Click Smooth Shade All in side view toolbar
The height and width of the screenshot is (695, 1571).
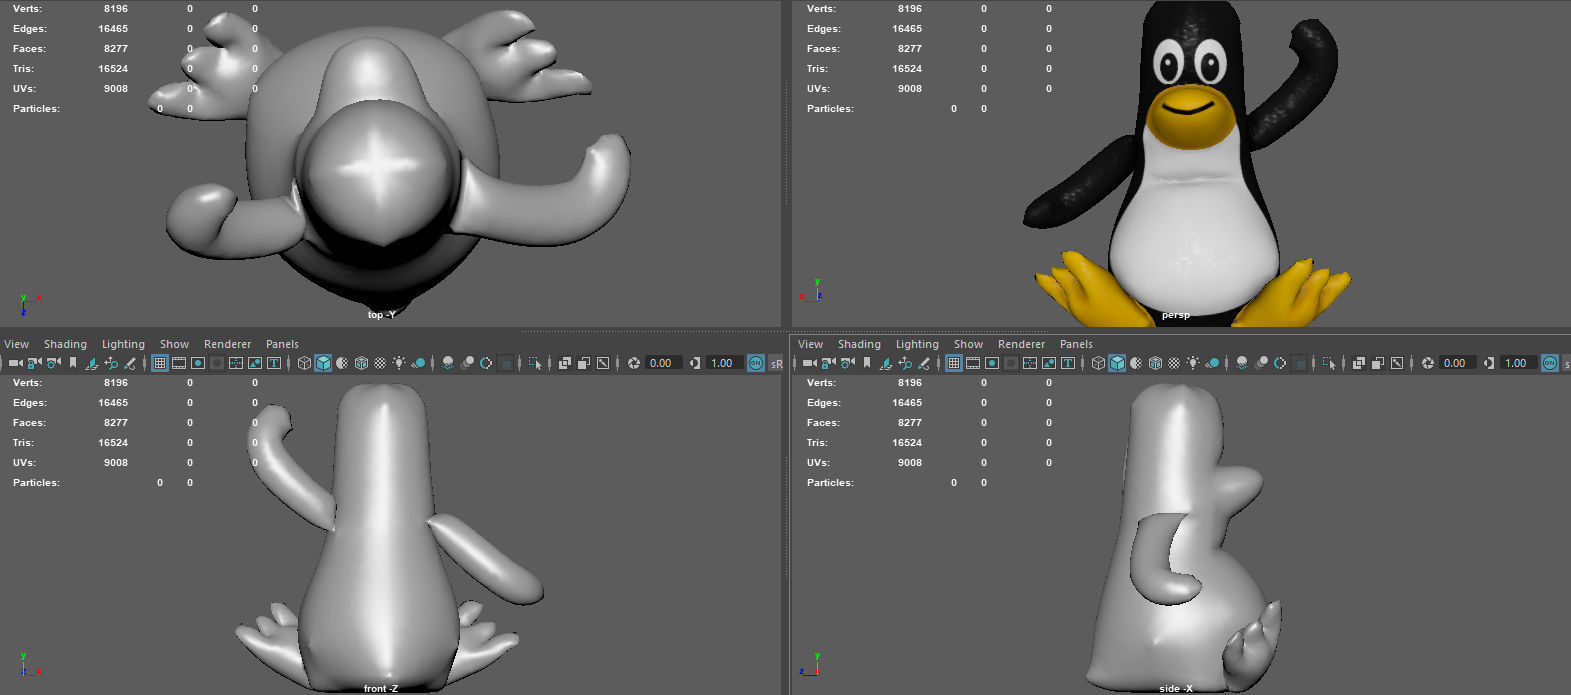point(1117,363)
